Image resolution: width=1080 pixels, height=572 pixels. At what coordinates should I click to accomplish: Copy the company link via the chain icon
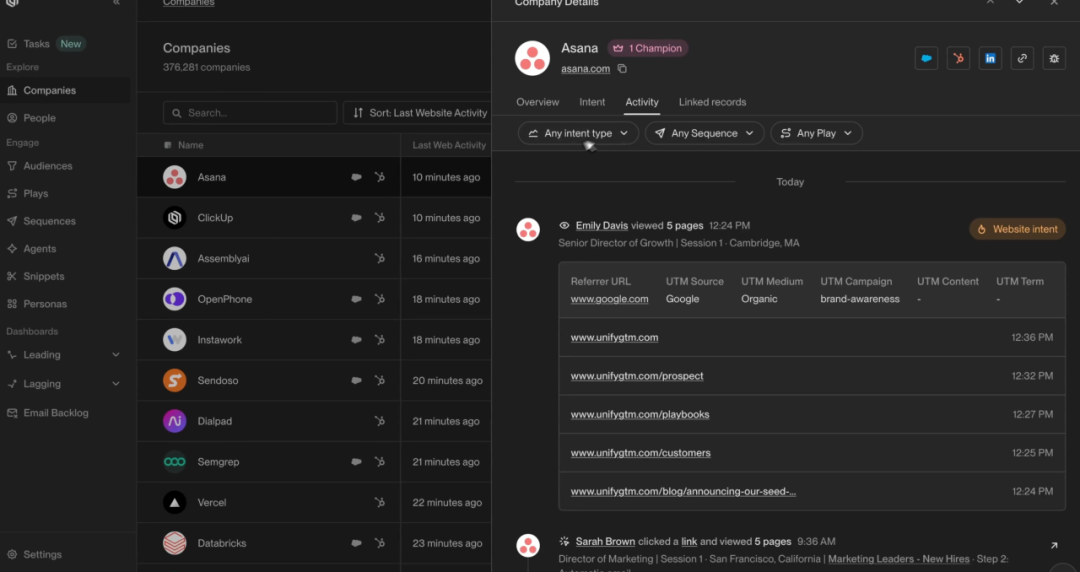[1022, 59]
